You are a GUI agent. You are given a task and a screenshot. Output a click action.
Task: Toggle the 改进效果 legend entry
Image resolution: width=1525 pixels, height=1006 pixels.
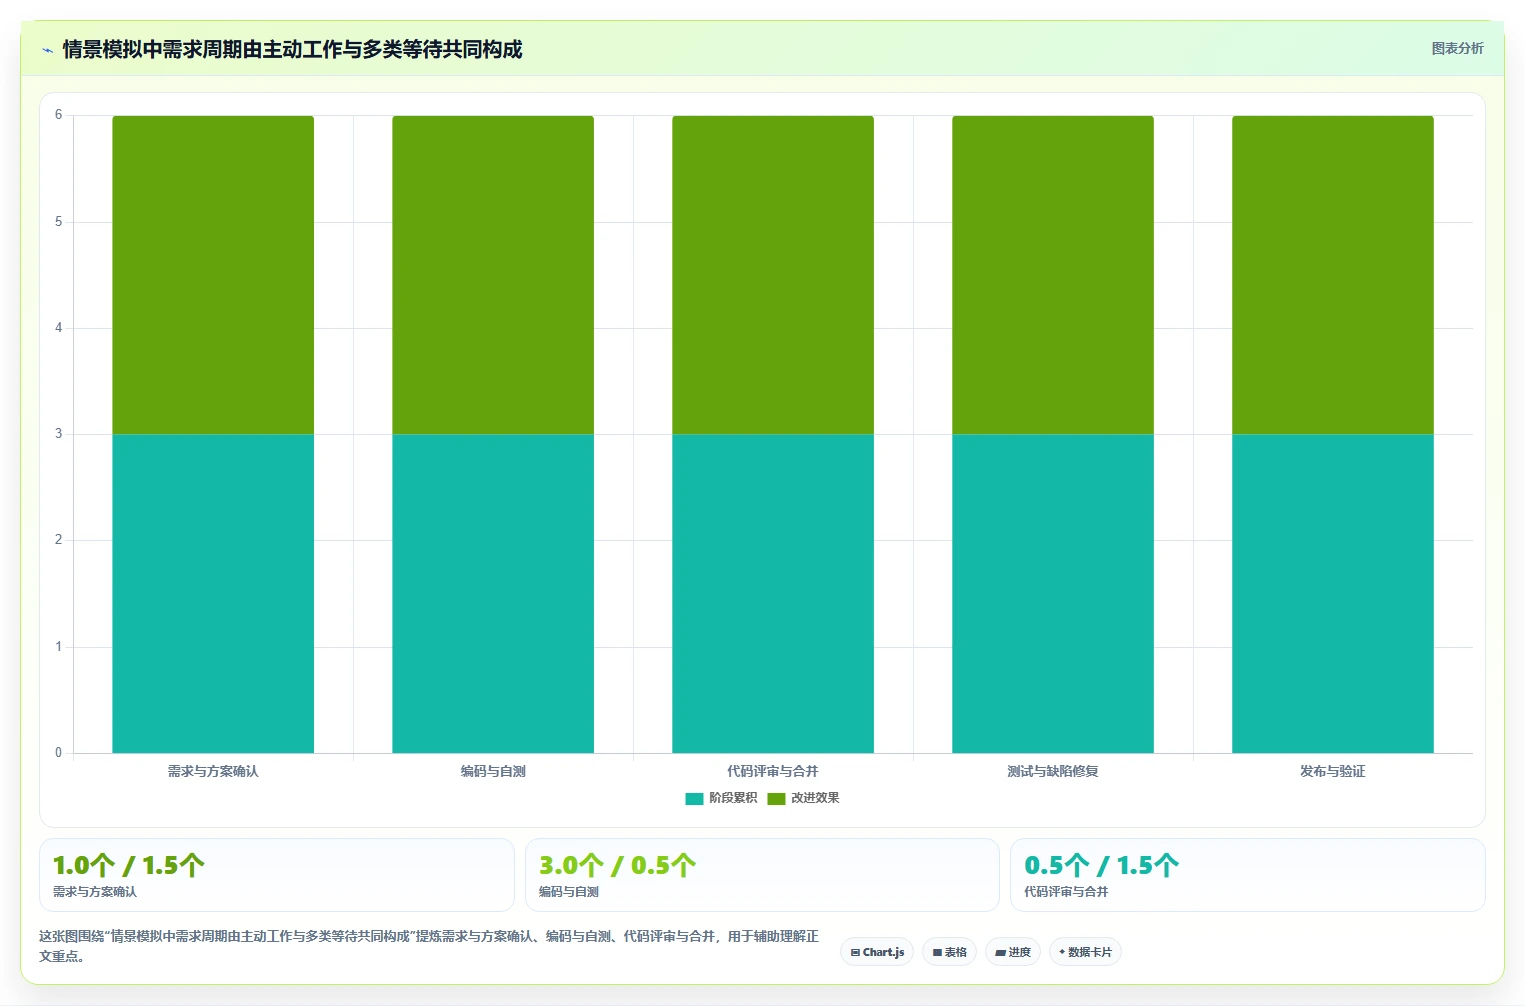[x=803, y=798]
